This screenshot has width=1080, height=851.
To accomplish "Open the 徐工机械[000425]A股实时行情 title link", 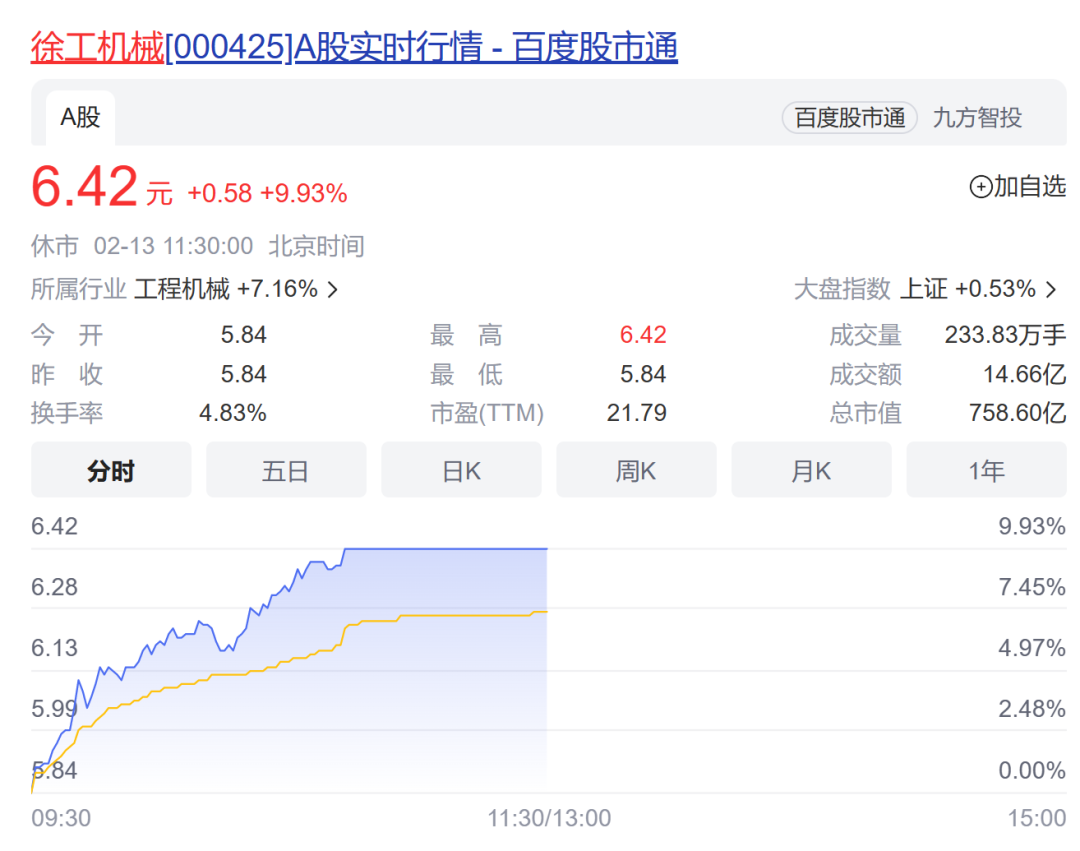I will pyautogui.click(x=354, y=47).
